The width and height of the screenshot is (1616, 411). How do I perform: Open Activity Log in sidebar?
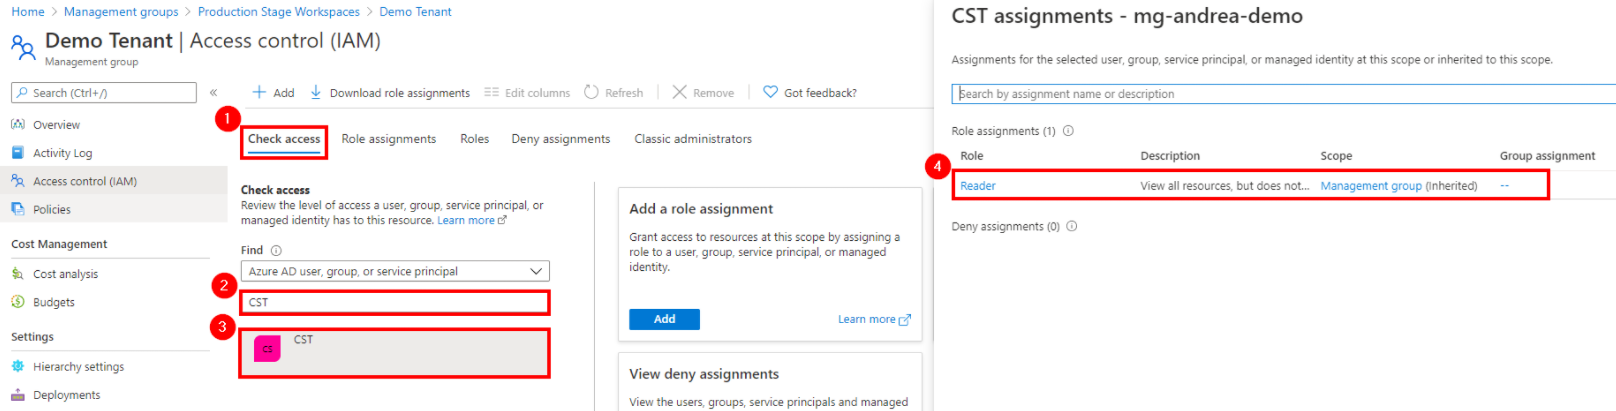point(62,153)
